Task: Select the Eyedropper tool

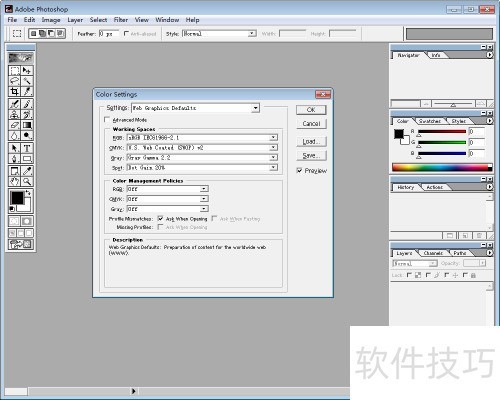Action: tap(27, 171)
